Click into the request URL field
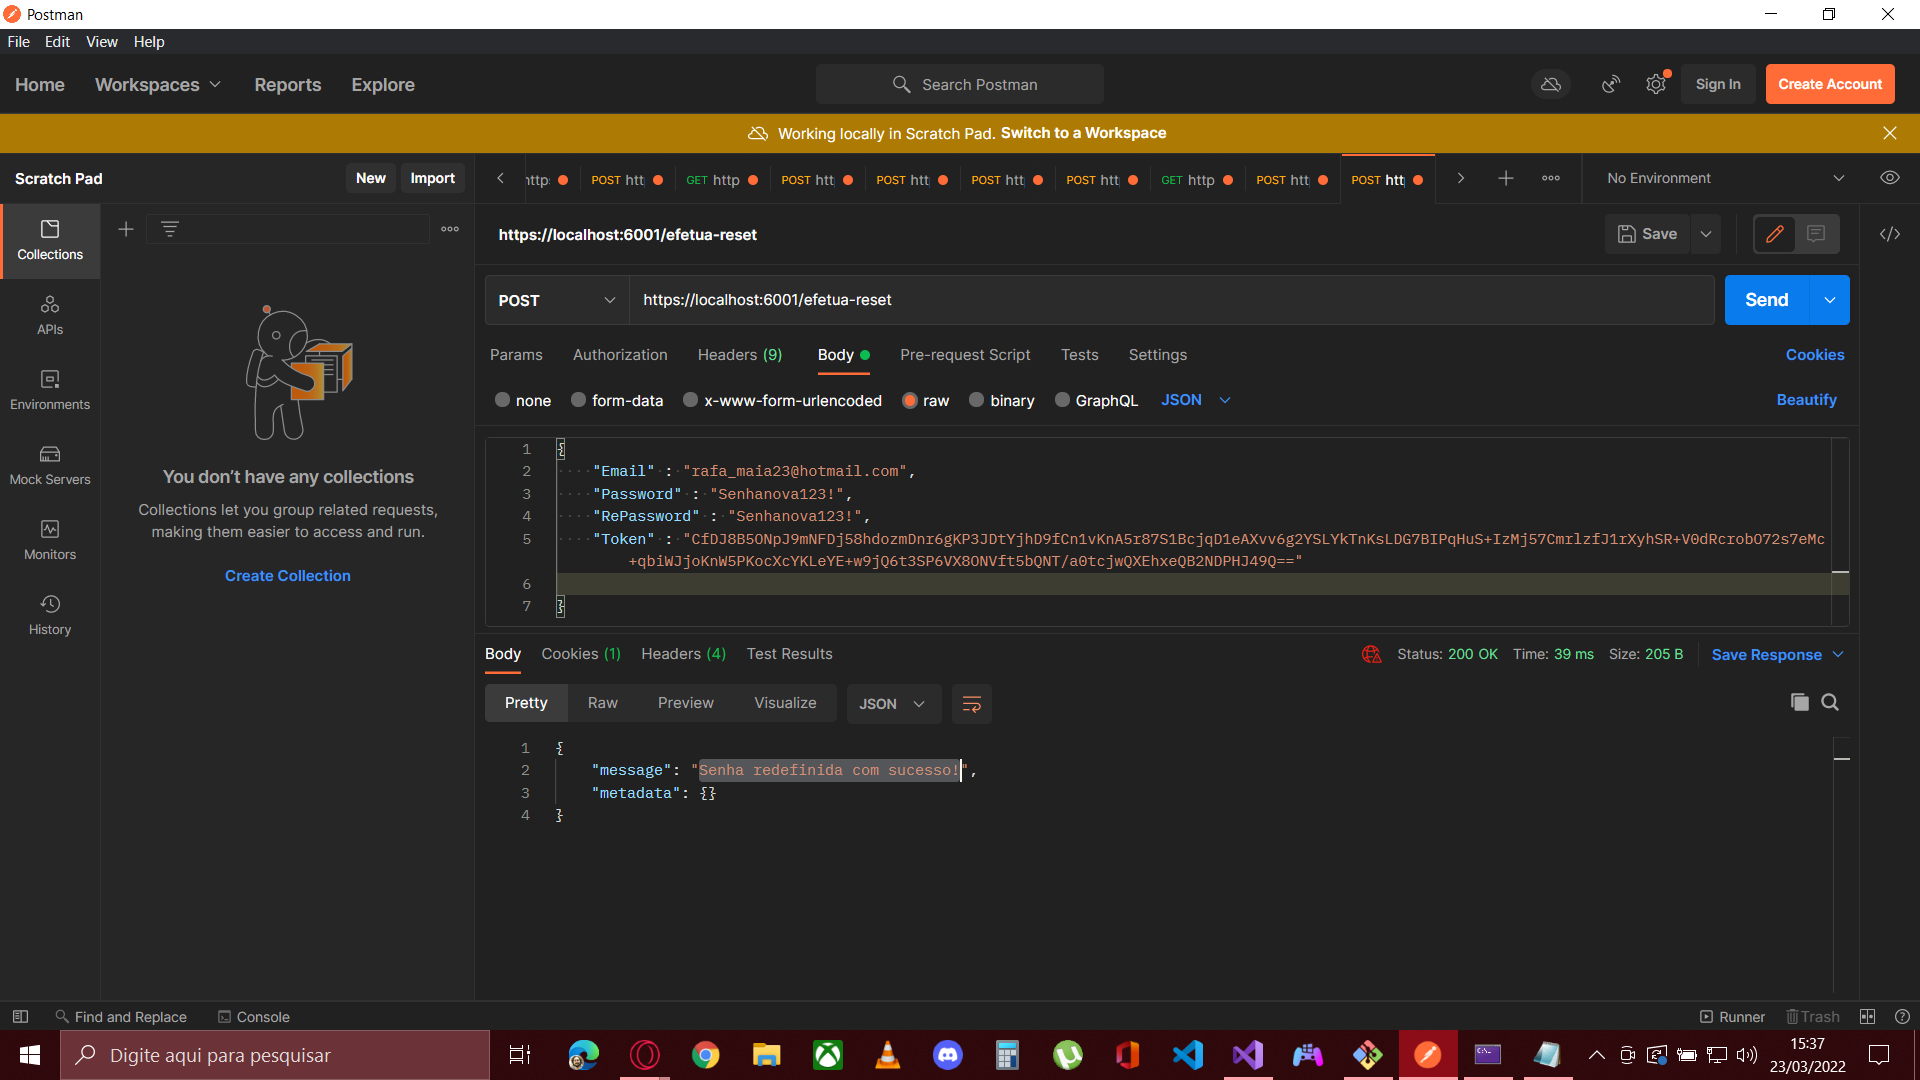1920x1080 pixels. (1171, 300)
